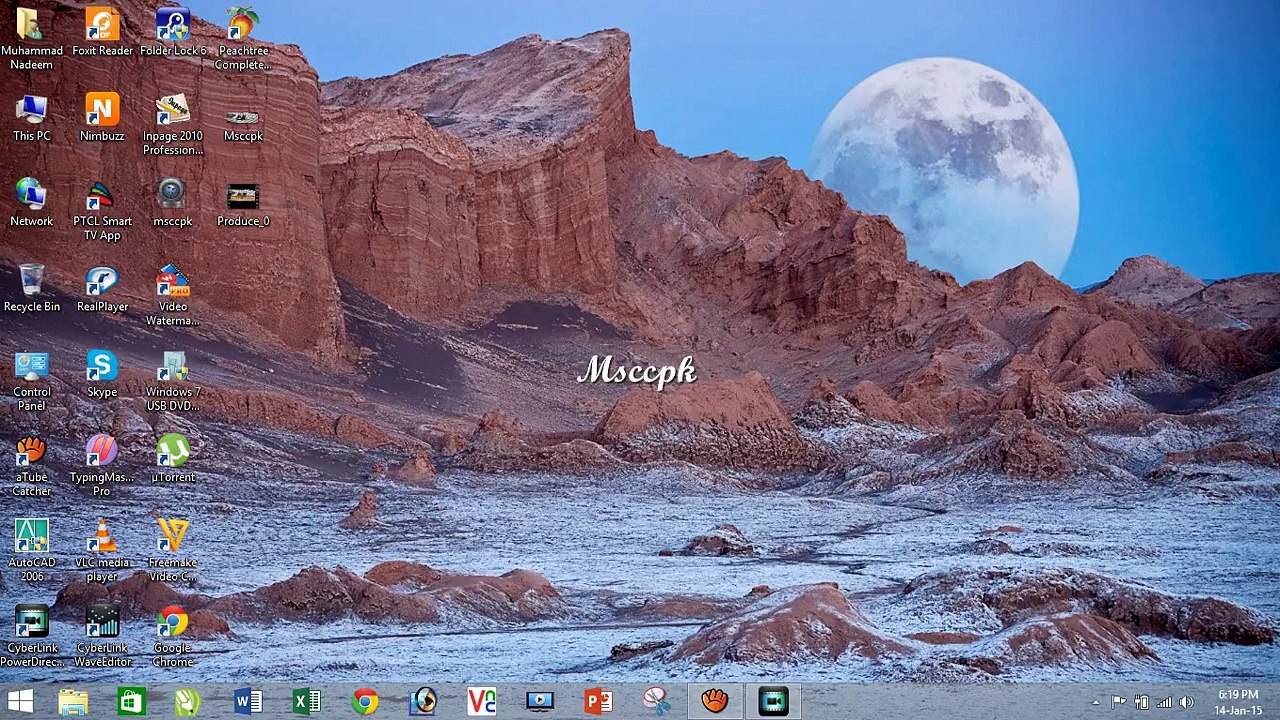Viewport: 1280px width, 720px height.
Task: Open the Muhammad Nadeem folder icon
Action: pos(31,38)
